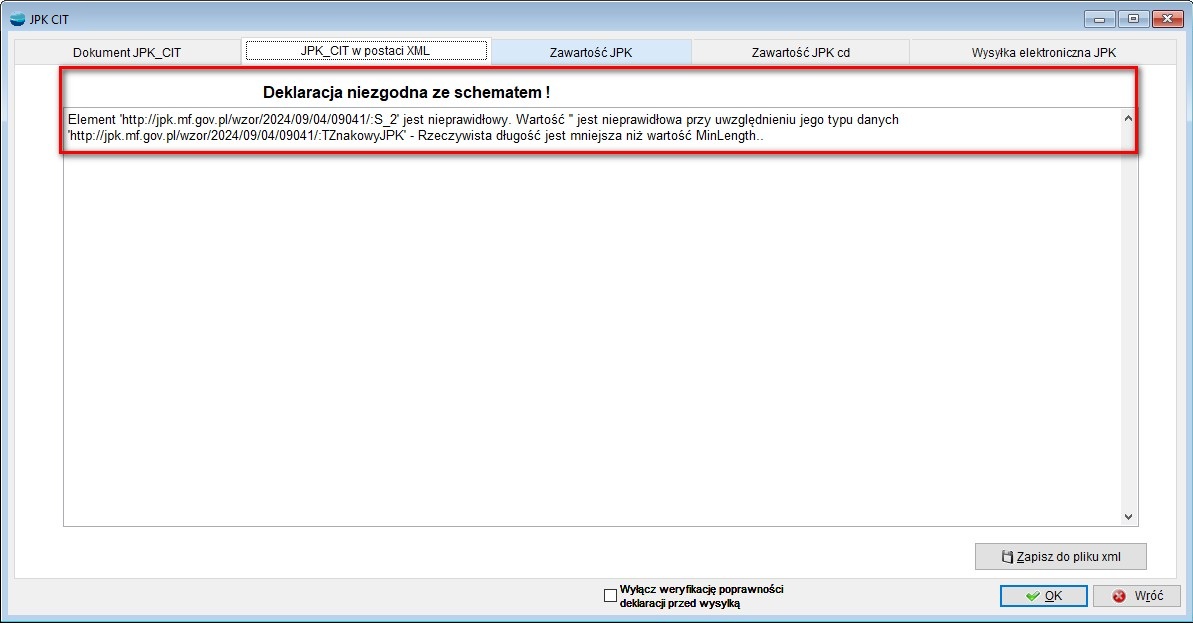Select the JPK_CIT w postaci XML tab
The width and height of the screenshot is (1193, 624).
pos(366,50)
